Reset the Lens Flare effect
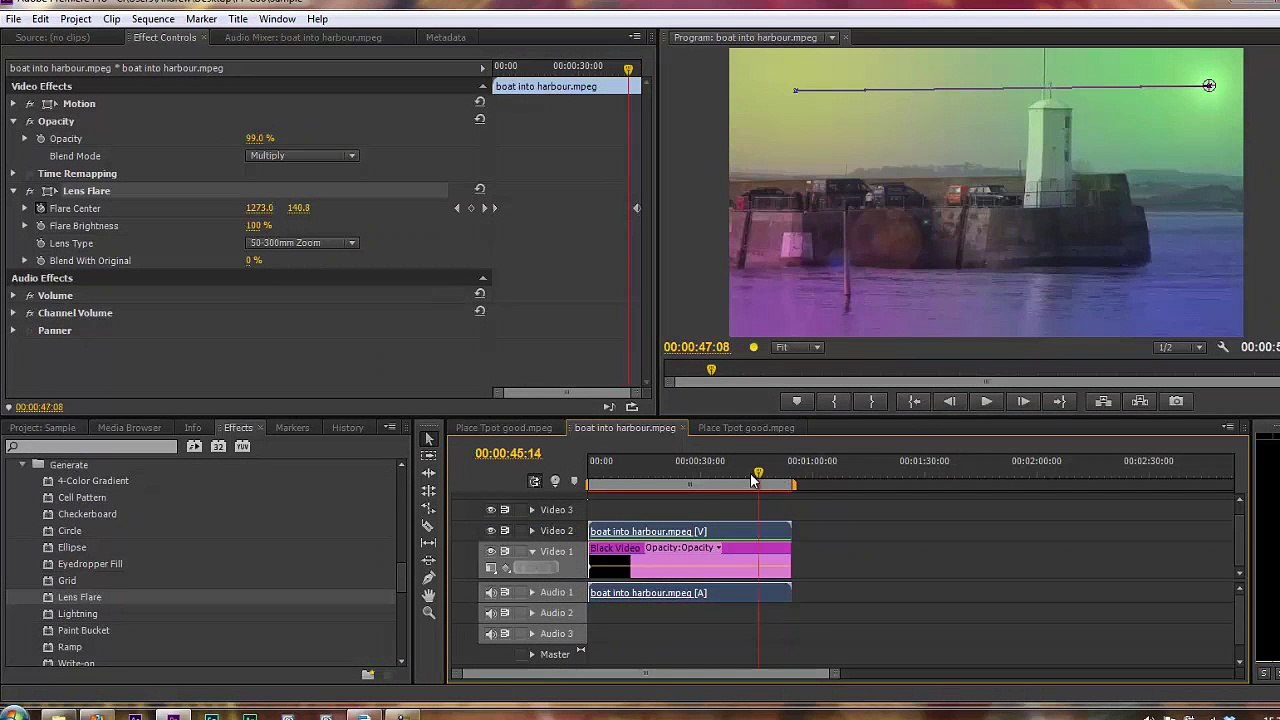Viewport: 1280px width, 720px height. [x=480, y=189]
